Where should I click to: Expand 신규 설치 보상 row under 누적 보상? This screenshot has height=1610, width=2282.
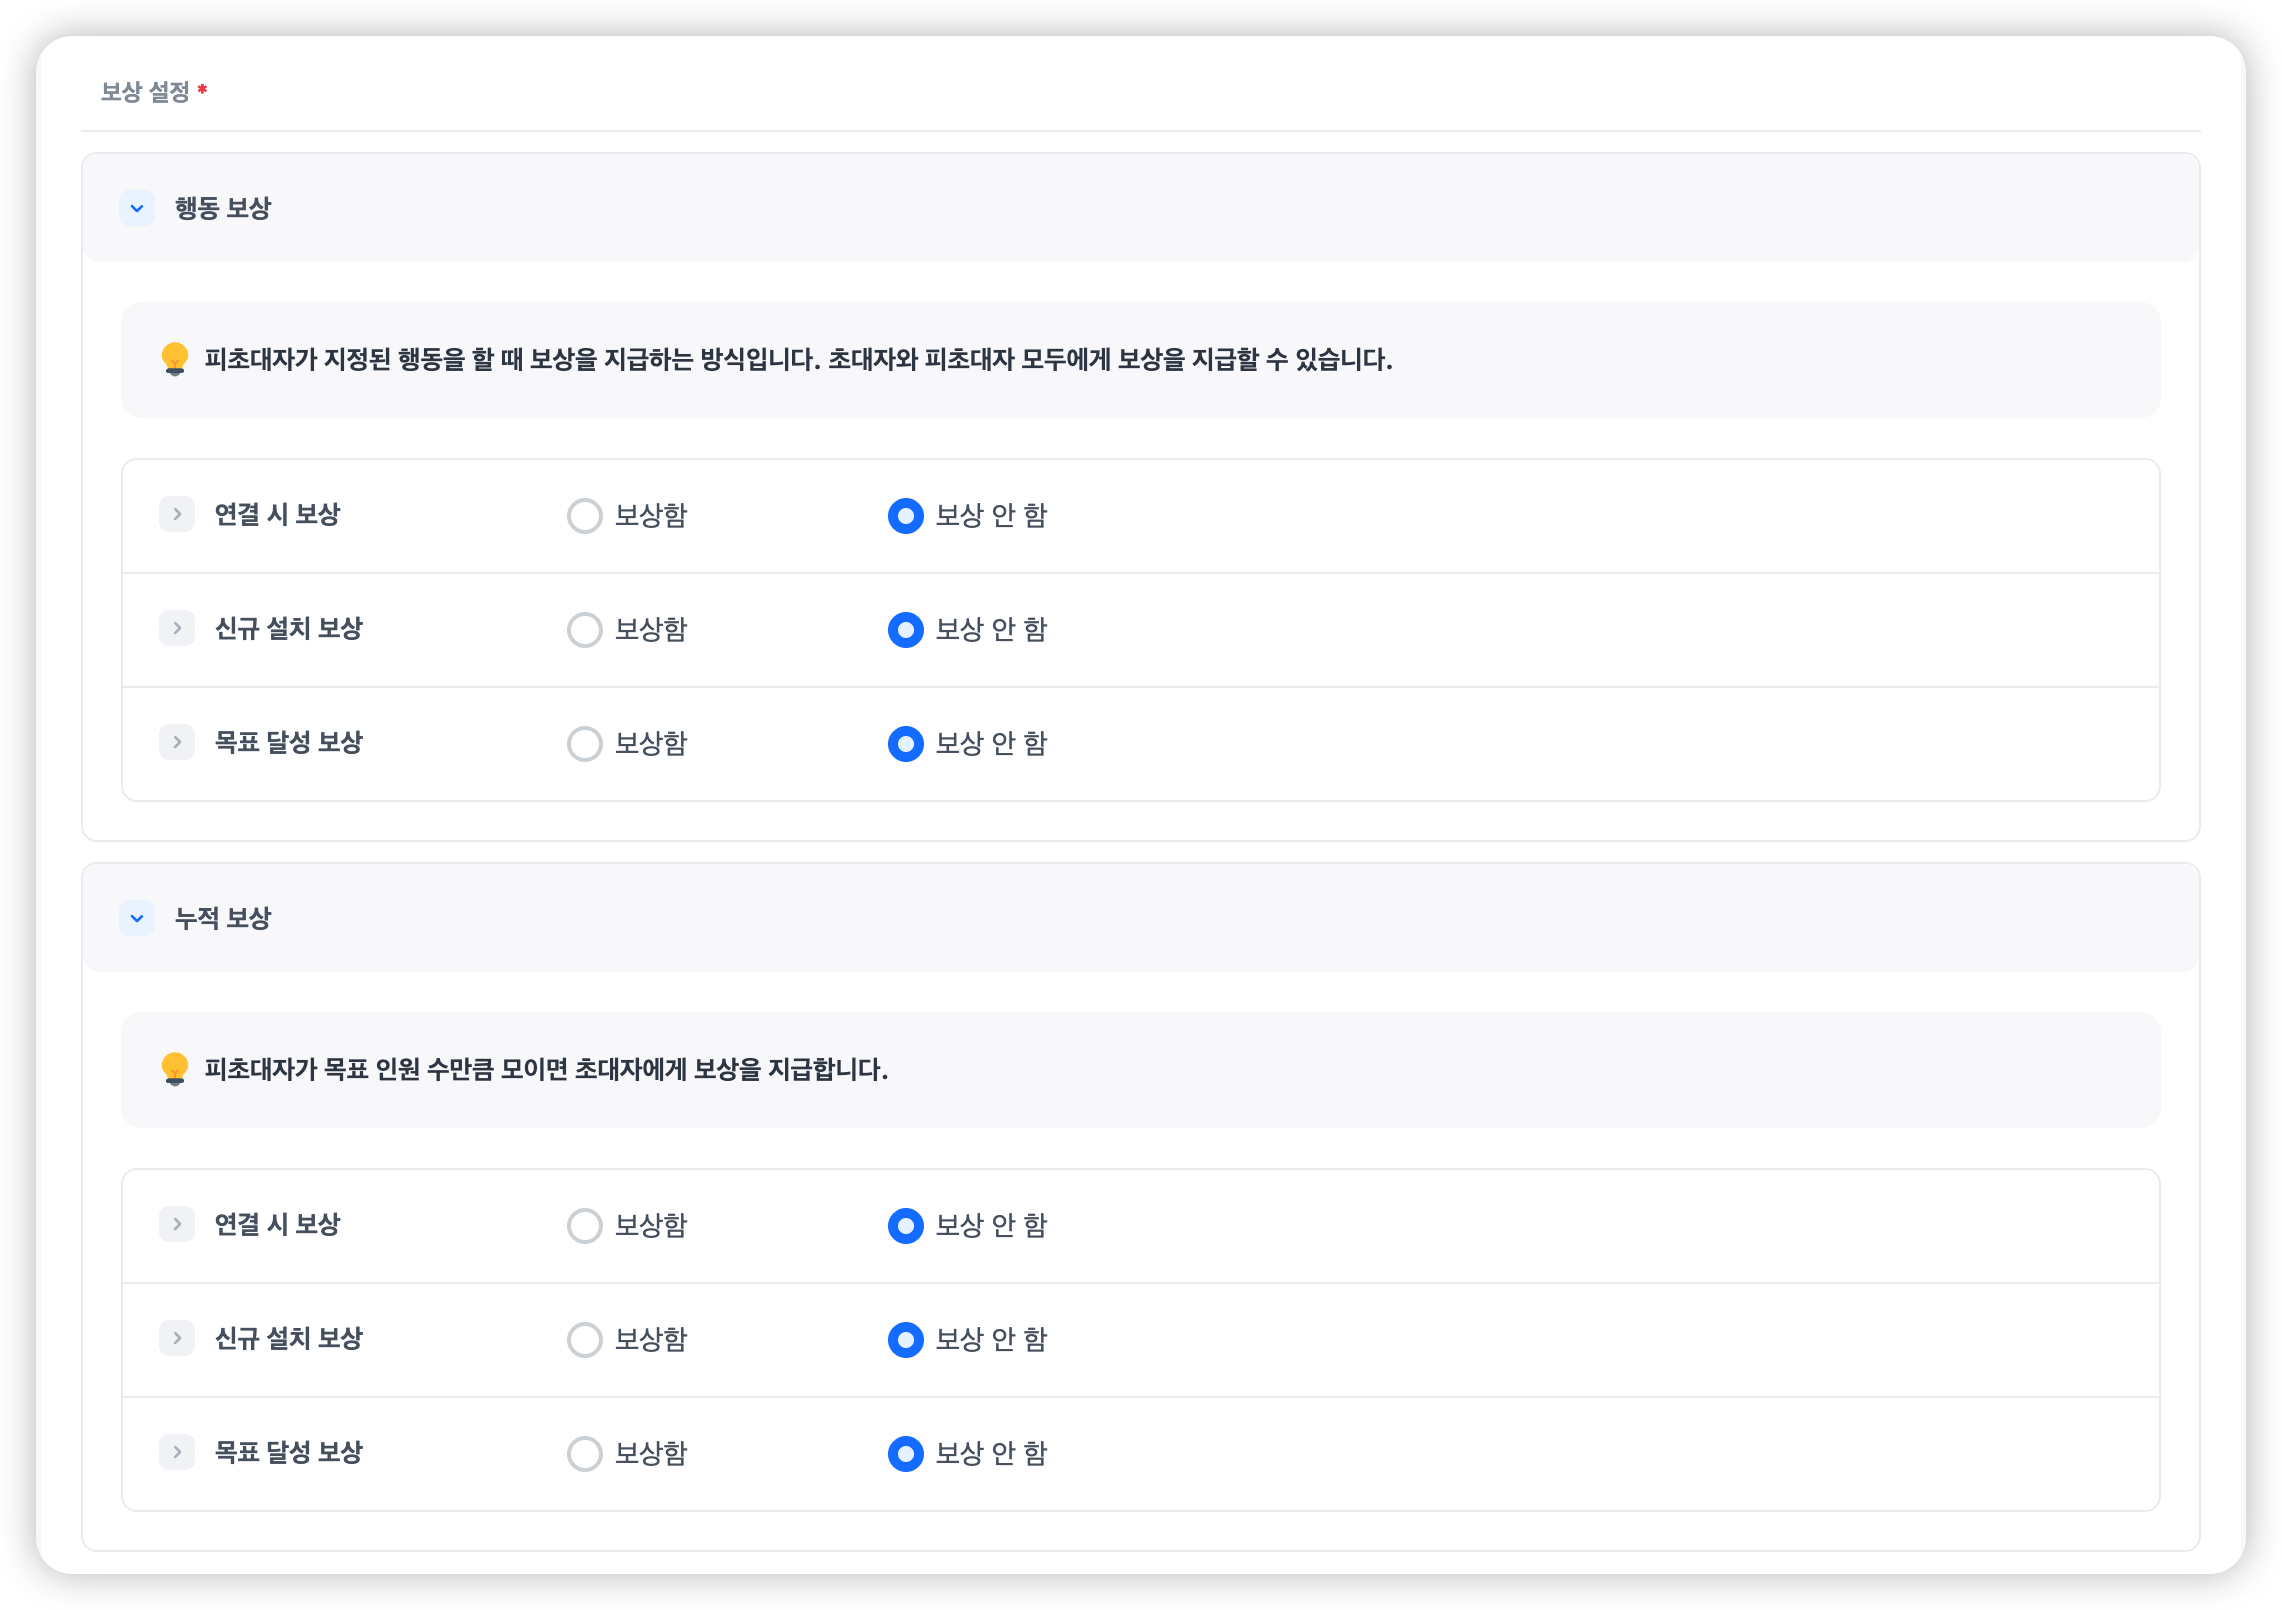pos(177,1338)
